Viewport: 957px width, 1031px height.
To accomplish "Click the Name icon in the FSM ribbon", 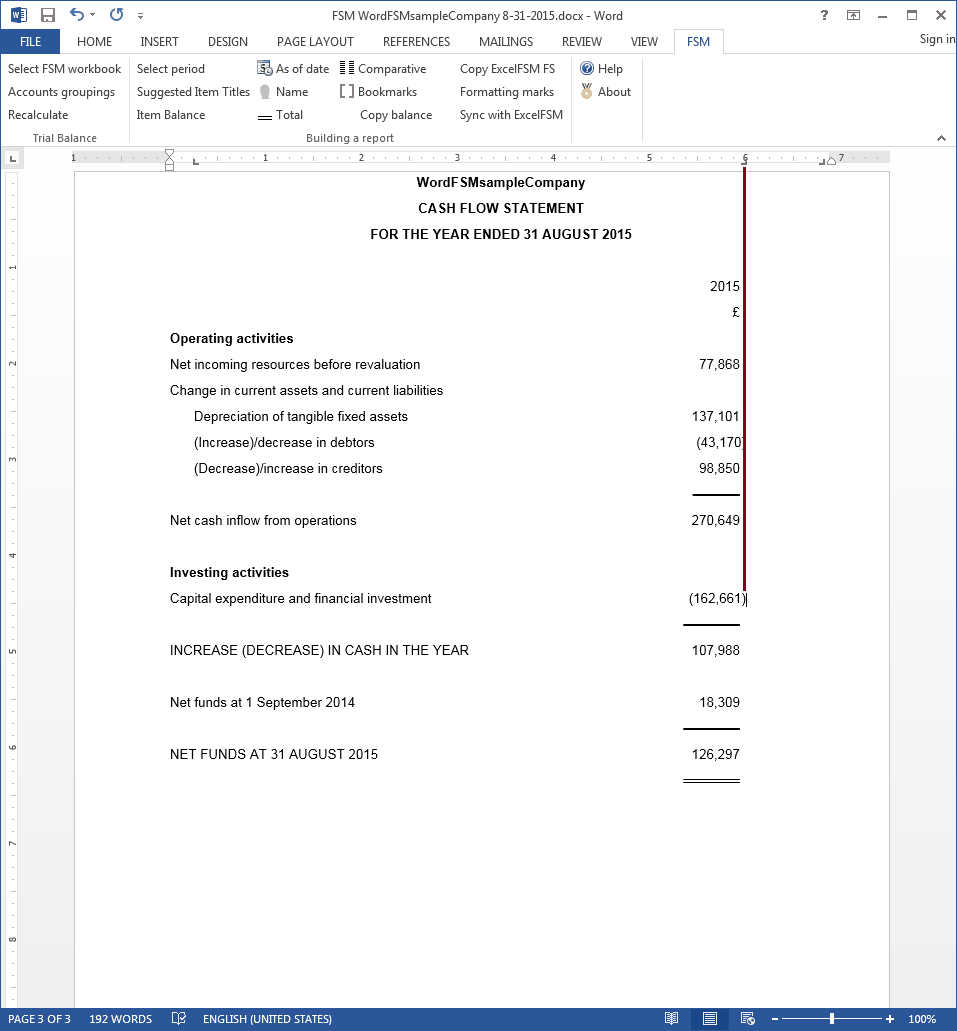I will [x=264, y=91].
